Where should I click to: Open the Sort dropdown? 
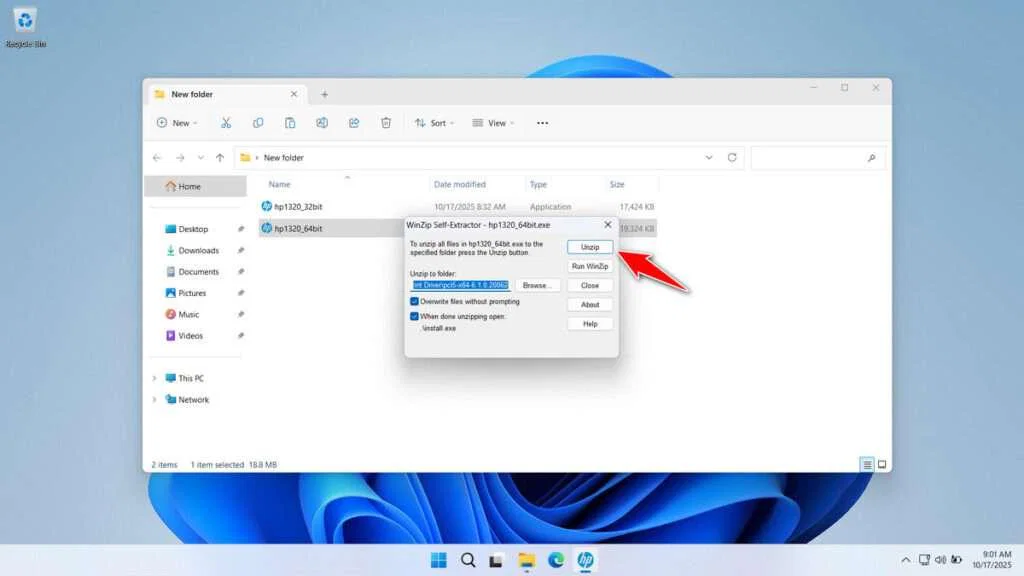click(434, 122)
